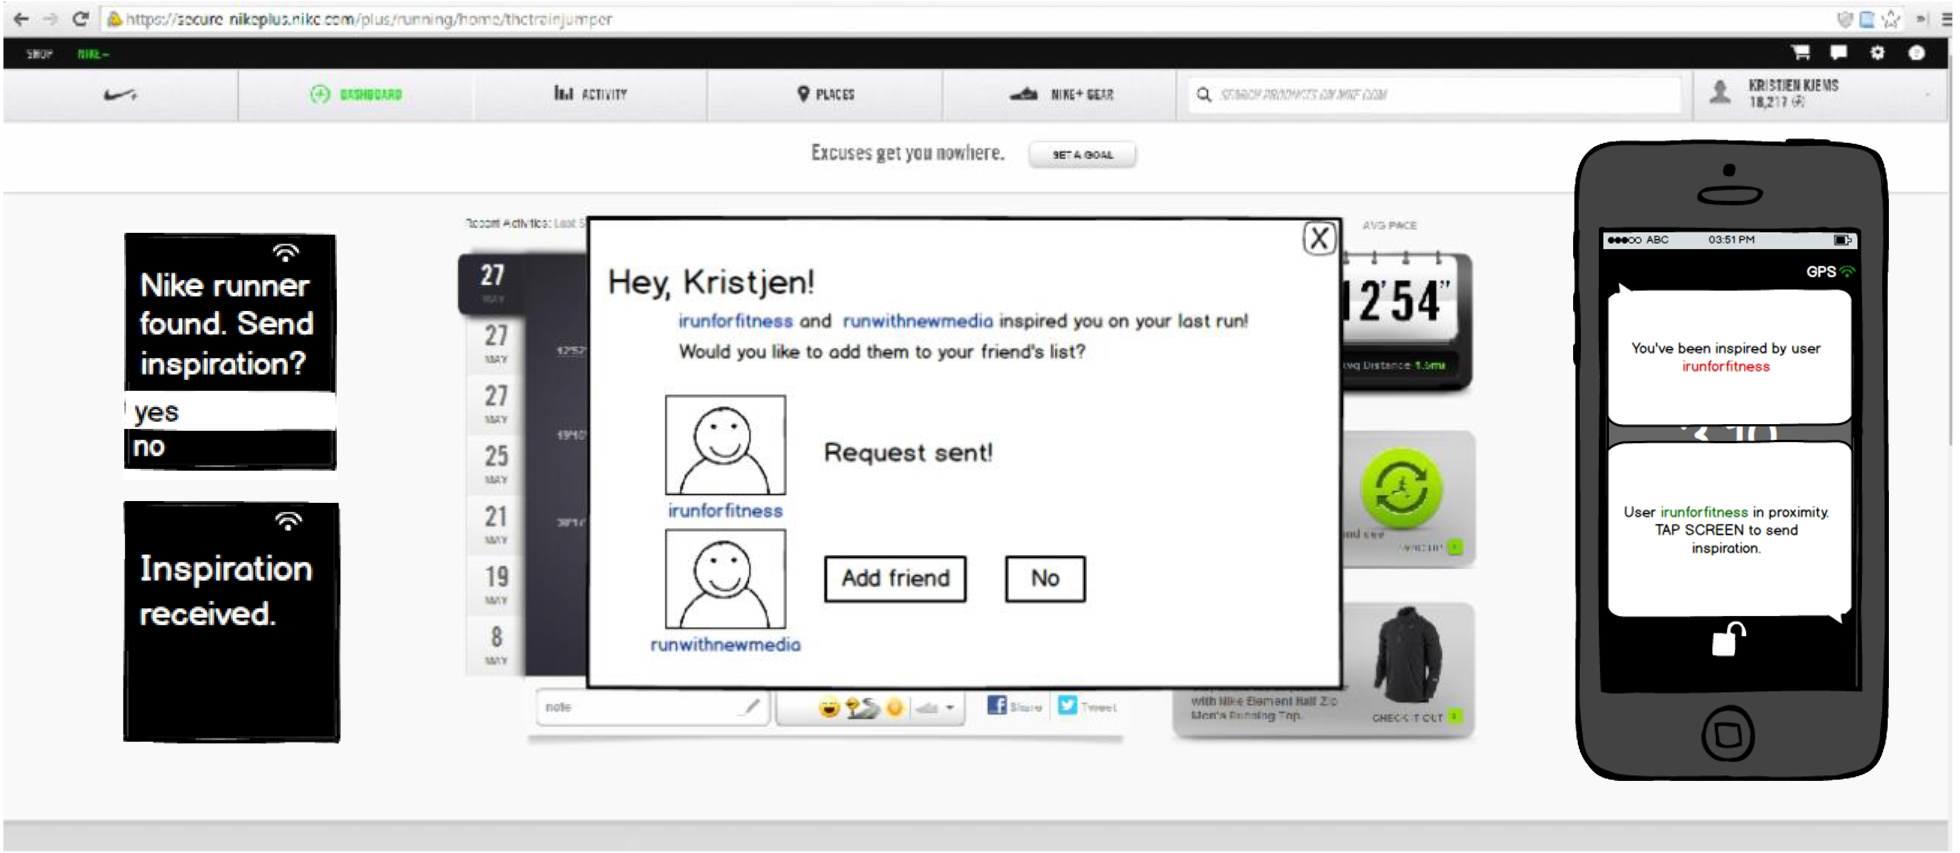This screenshot has width=1960, height=853.
Task: Open the messages chat icon
Action: pos(1839,52)
